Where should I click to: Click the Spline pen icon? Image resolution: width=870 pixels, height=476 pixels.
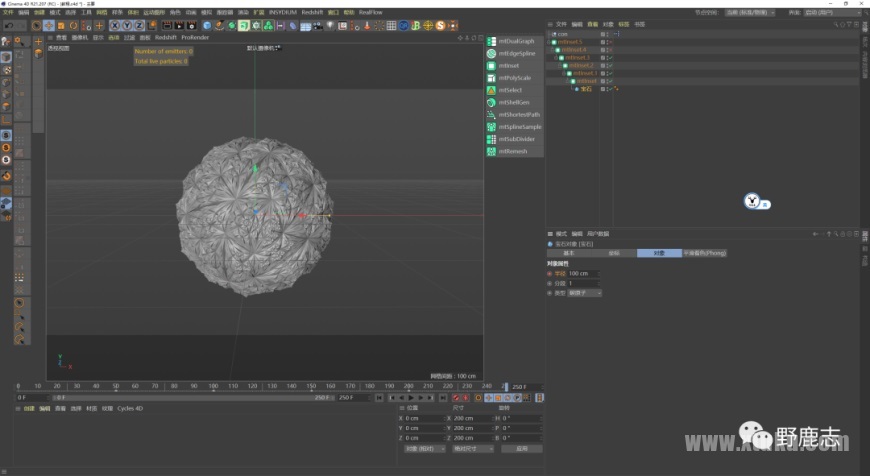pyautogui.click(x=220, y=26)
